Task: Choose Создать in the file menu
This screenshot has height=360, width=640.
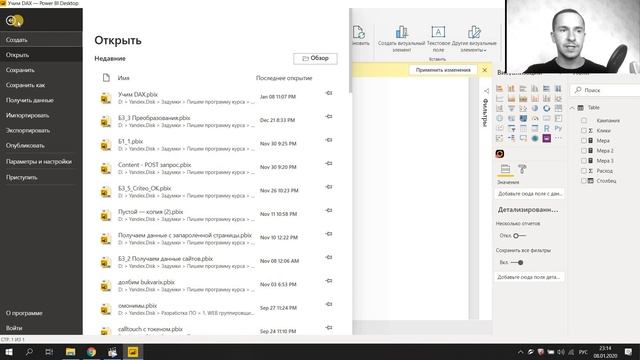Action: pos(41,40)
